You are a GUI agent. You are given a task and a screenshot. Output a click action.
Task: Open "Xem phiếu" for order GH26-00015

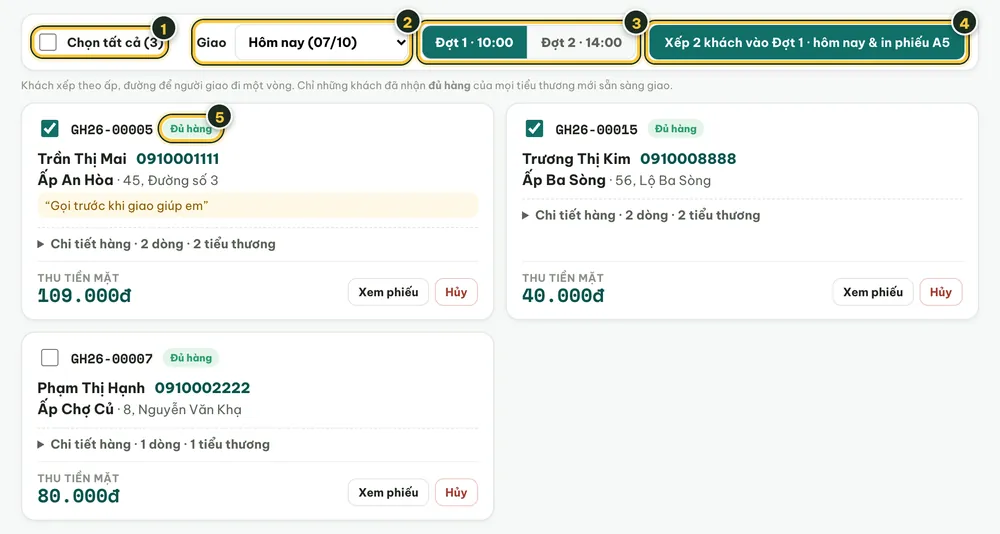tap(873, 292)
